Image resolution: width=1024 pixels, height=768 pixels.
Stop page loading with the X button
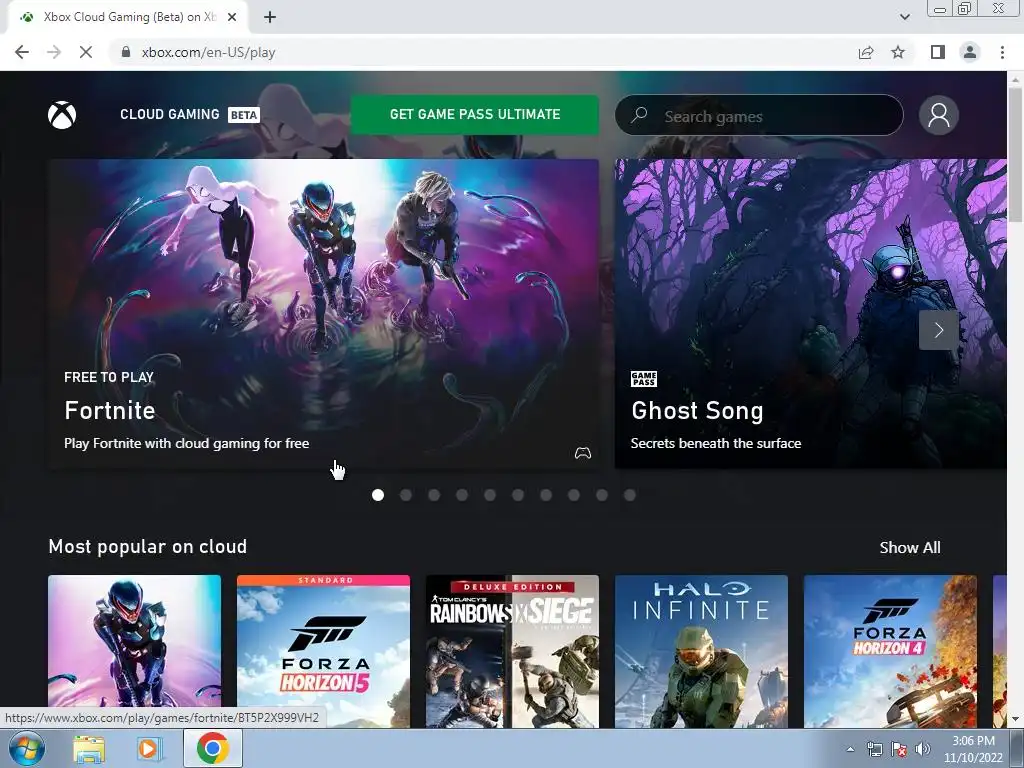coord(86,52)
